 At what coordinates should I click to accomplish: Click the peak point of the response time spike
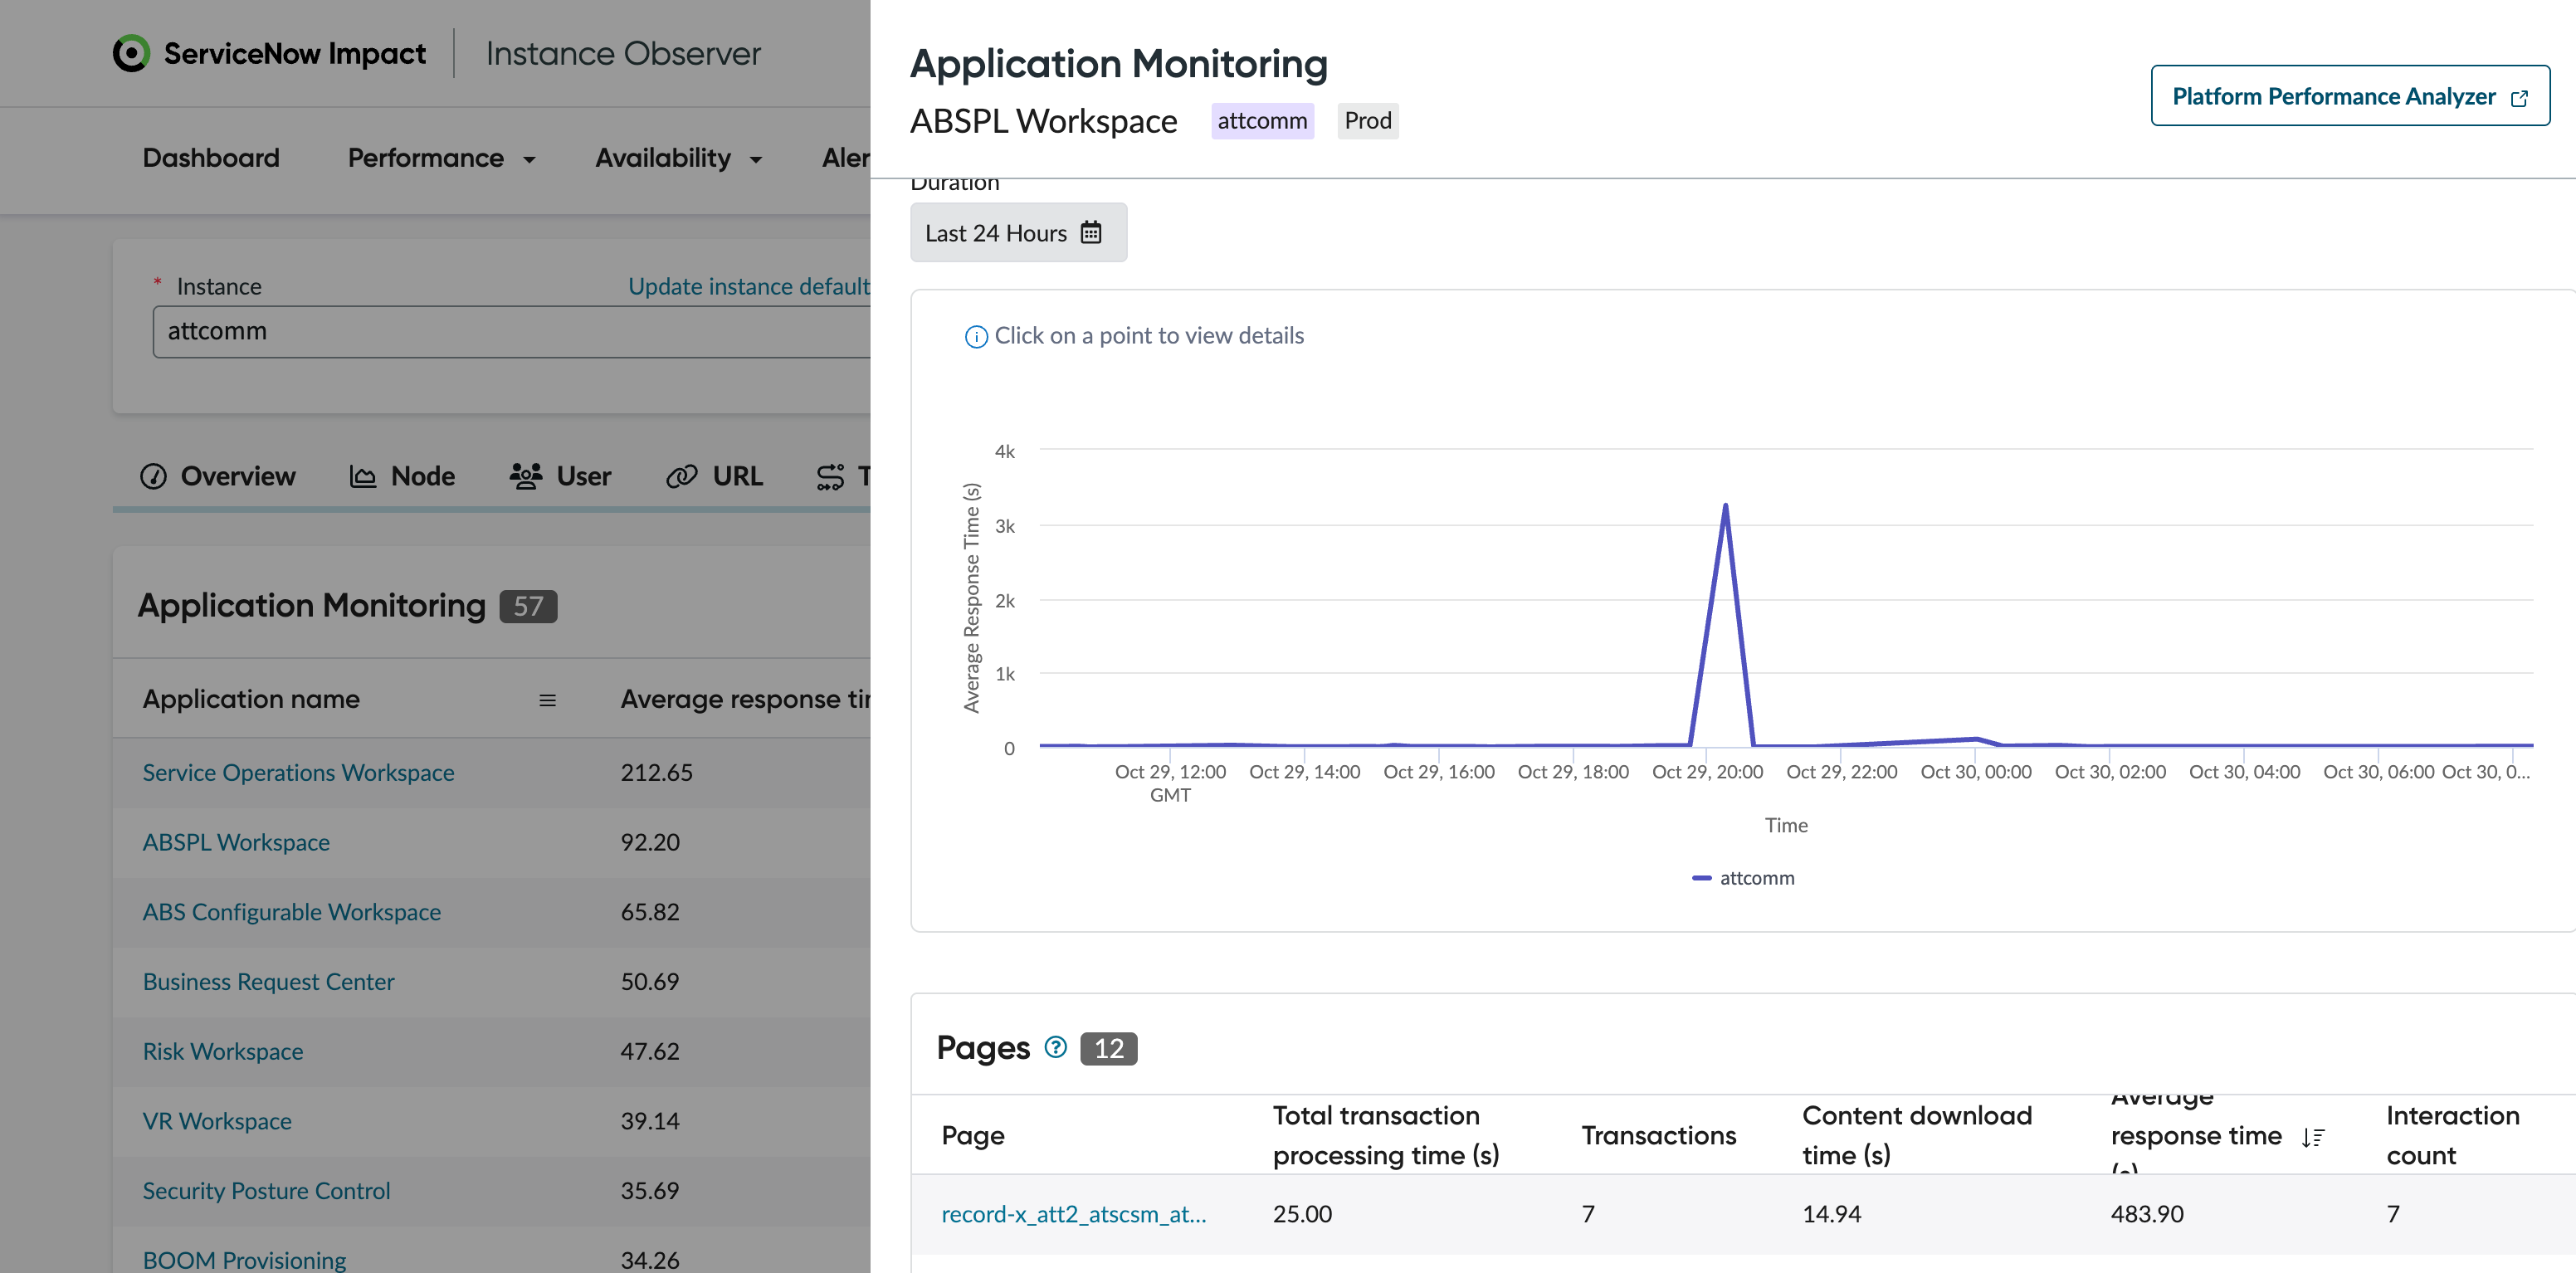point(1725,505)
